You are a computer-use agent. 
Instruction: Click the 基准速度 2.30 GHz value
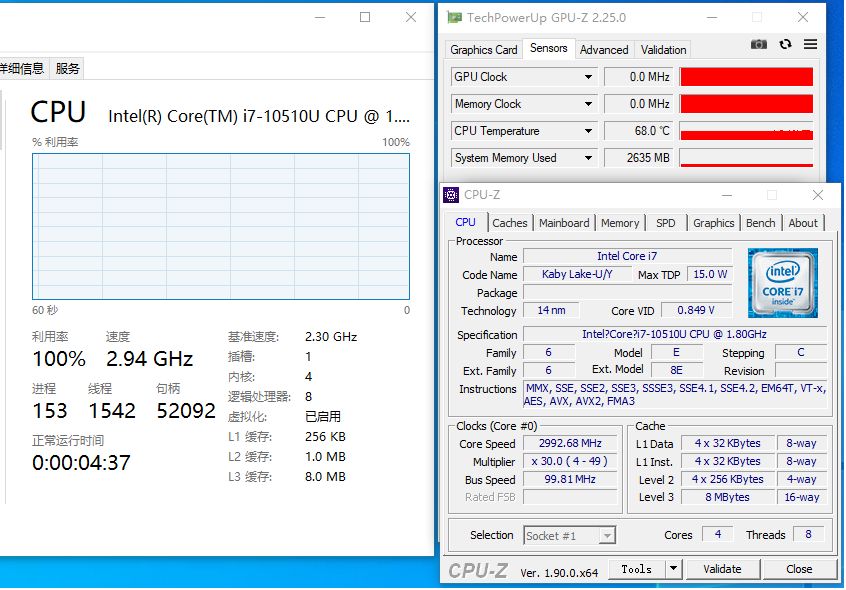point(331,337)
